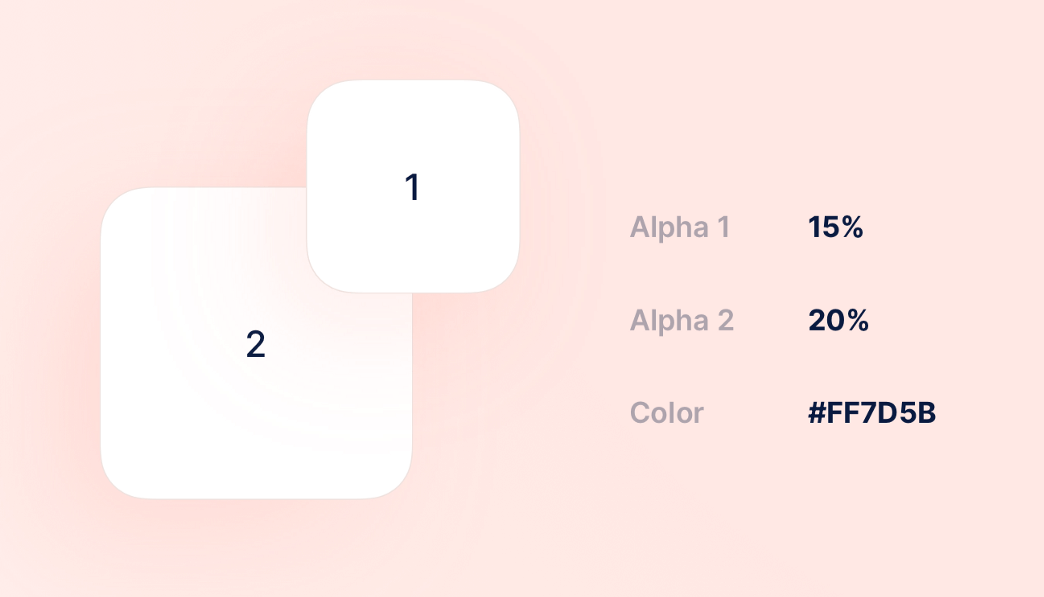Click the Alpha 1 label

680,228
